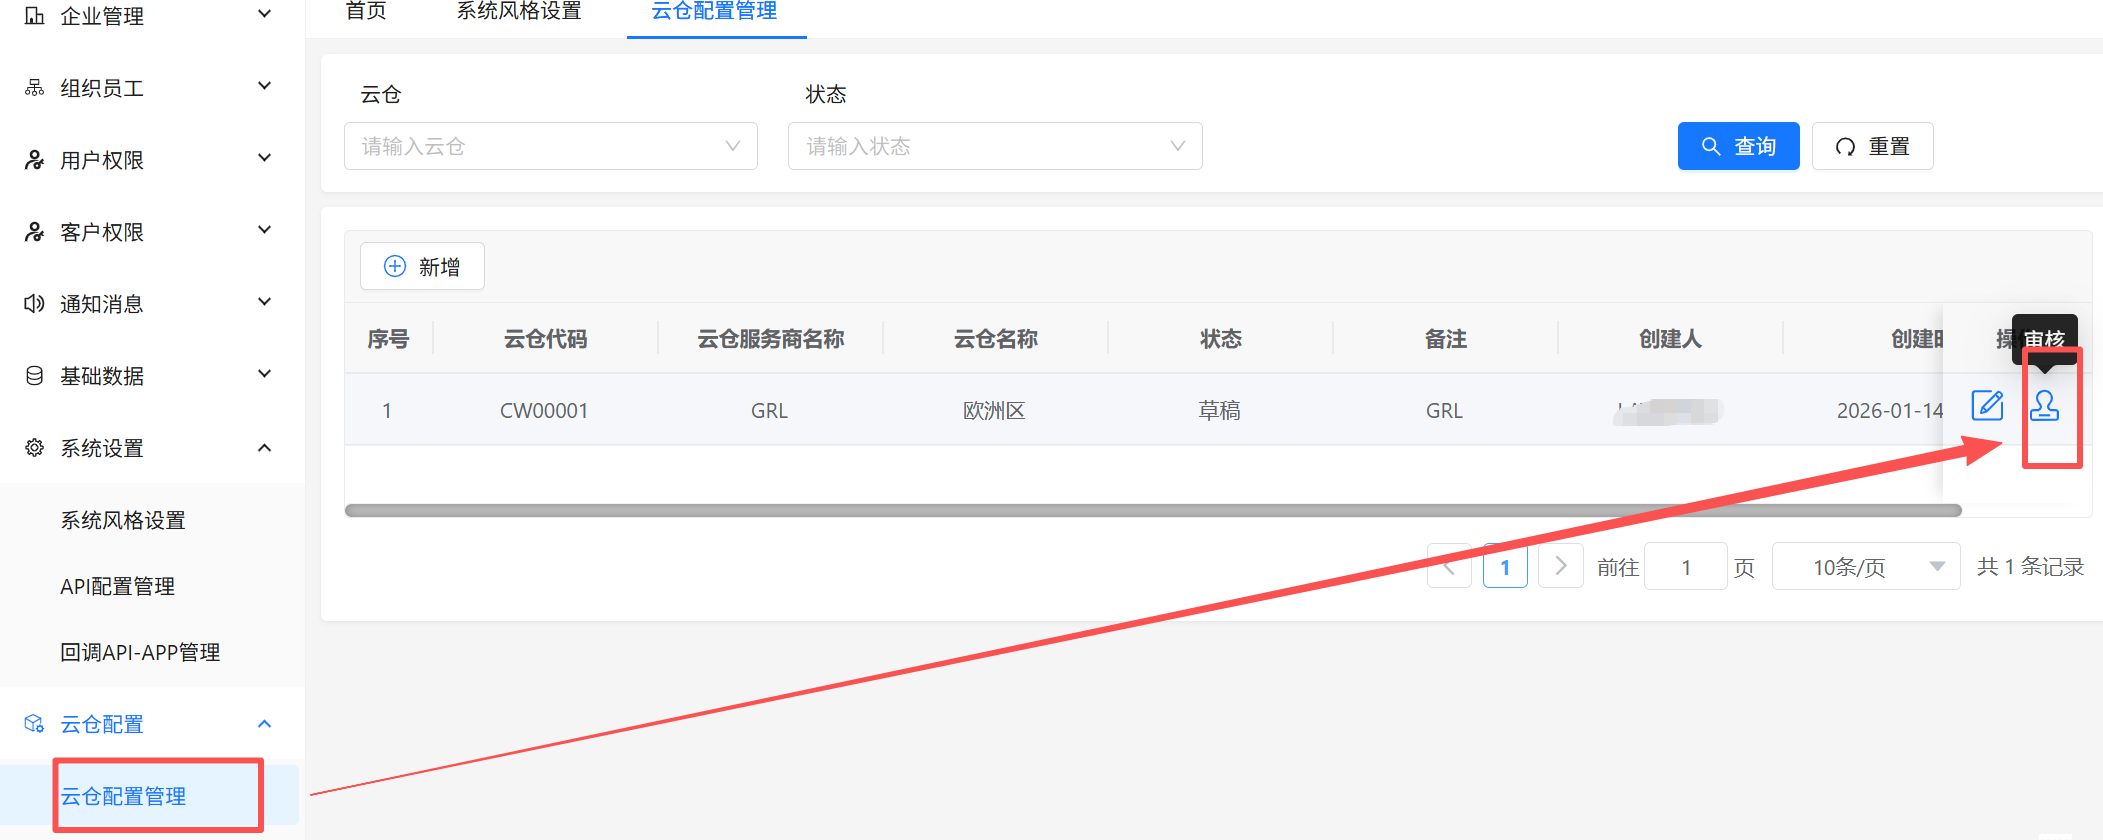Click the 组织员工 org chart icon
Screen dimensions: 2103x840
pyautogui.click(x=34, y=88)
